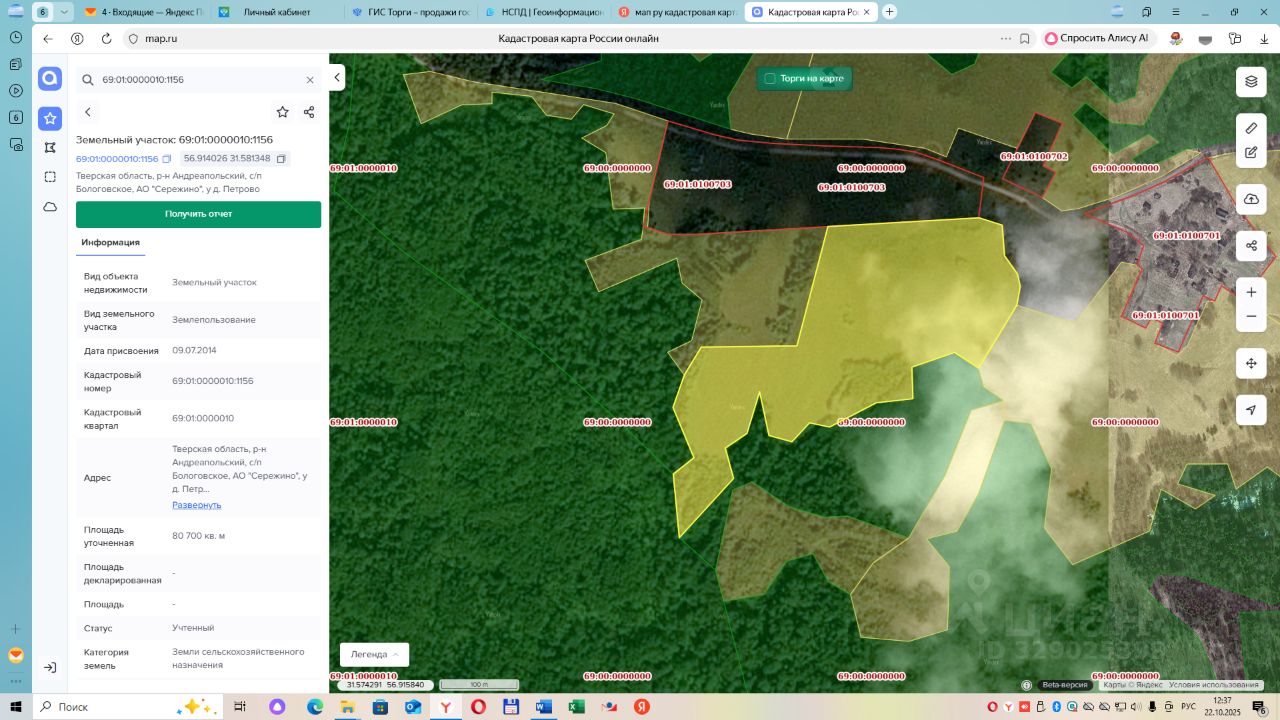Viewport: 1280px width, 720px height.
Task: Open the site logo home in sidebar
Action: point(50,79)
